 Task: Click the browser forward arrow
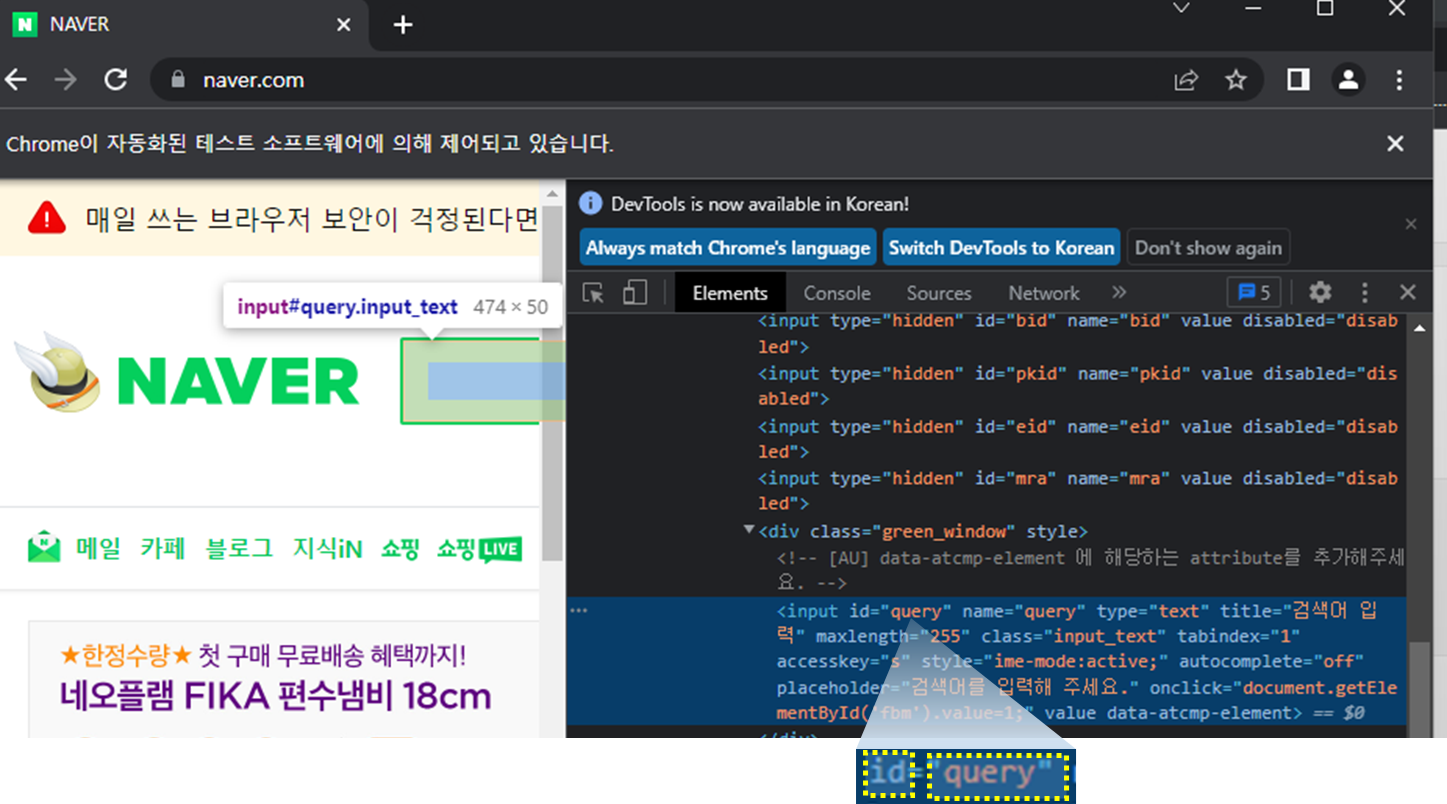[x=66, y=80]
